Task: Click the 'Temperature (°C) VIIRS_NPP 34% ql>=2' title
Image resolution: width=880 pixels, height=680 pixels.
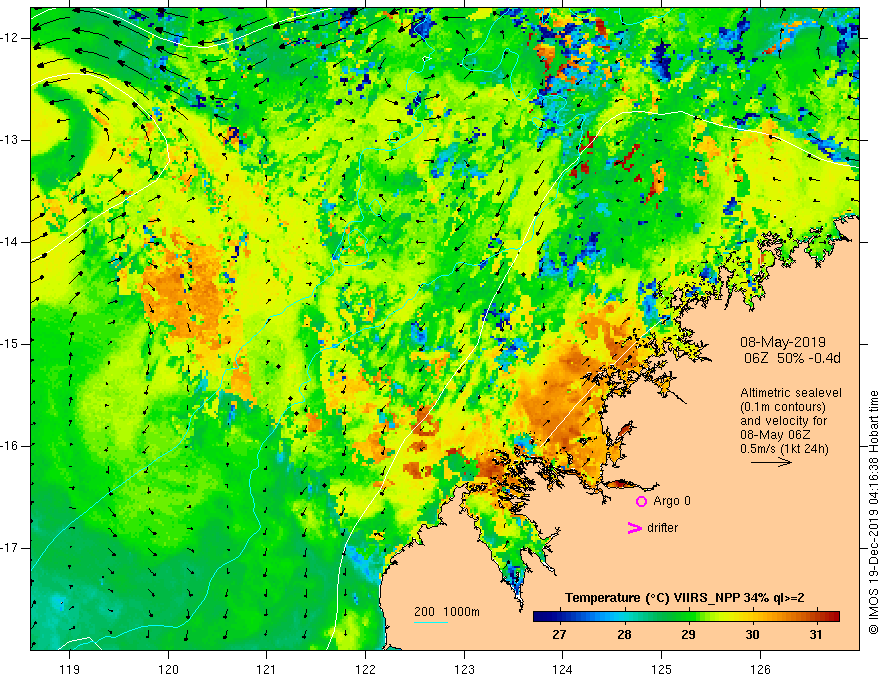Action: coord(685,598)
